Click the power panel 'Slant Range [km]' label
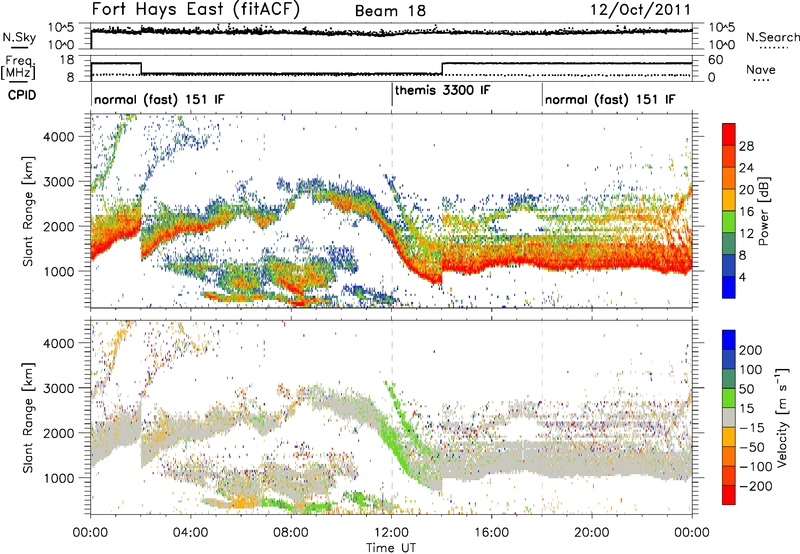800x554 pixels. pos(28,211)
